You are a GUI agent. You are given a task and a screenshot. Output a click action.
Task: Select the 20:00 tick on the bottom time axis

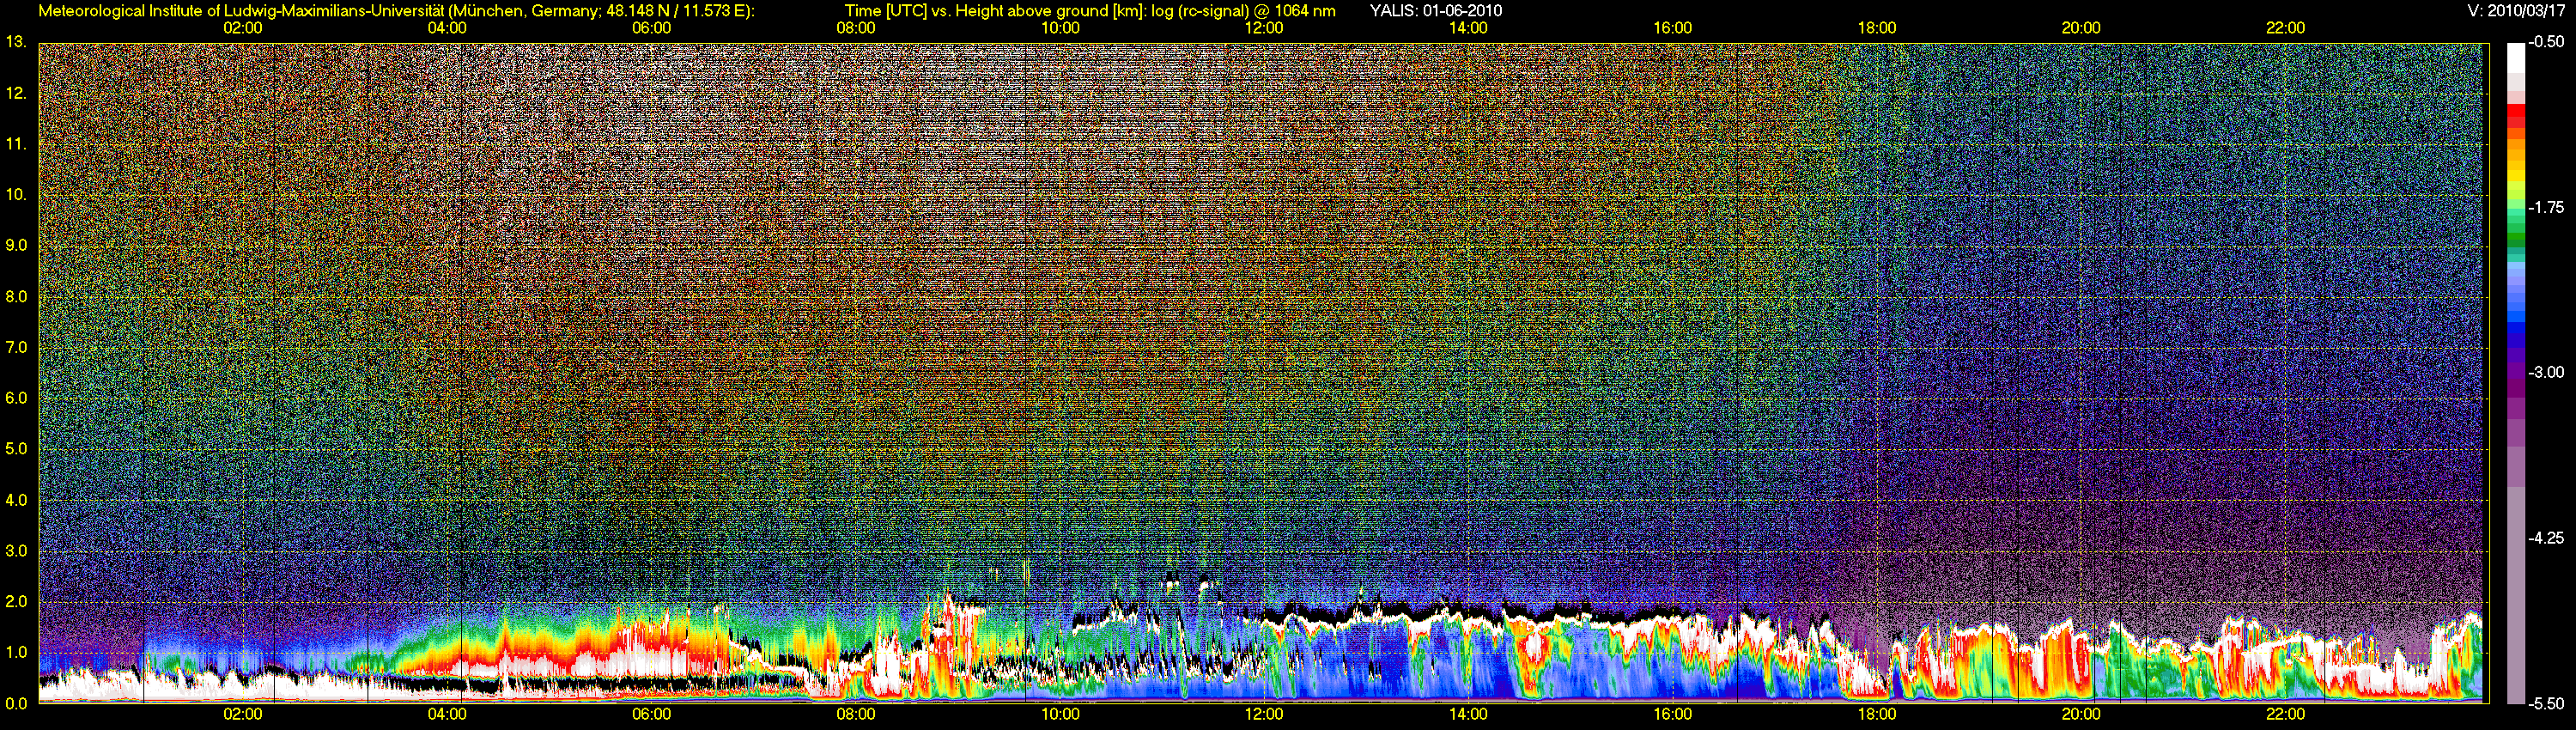2081,714
